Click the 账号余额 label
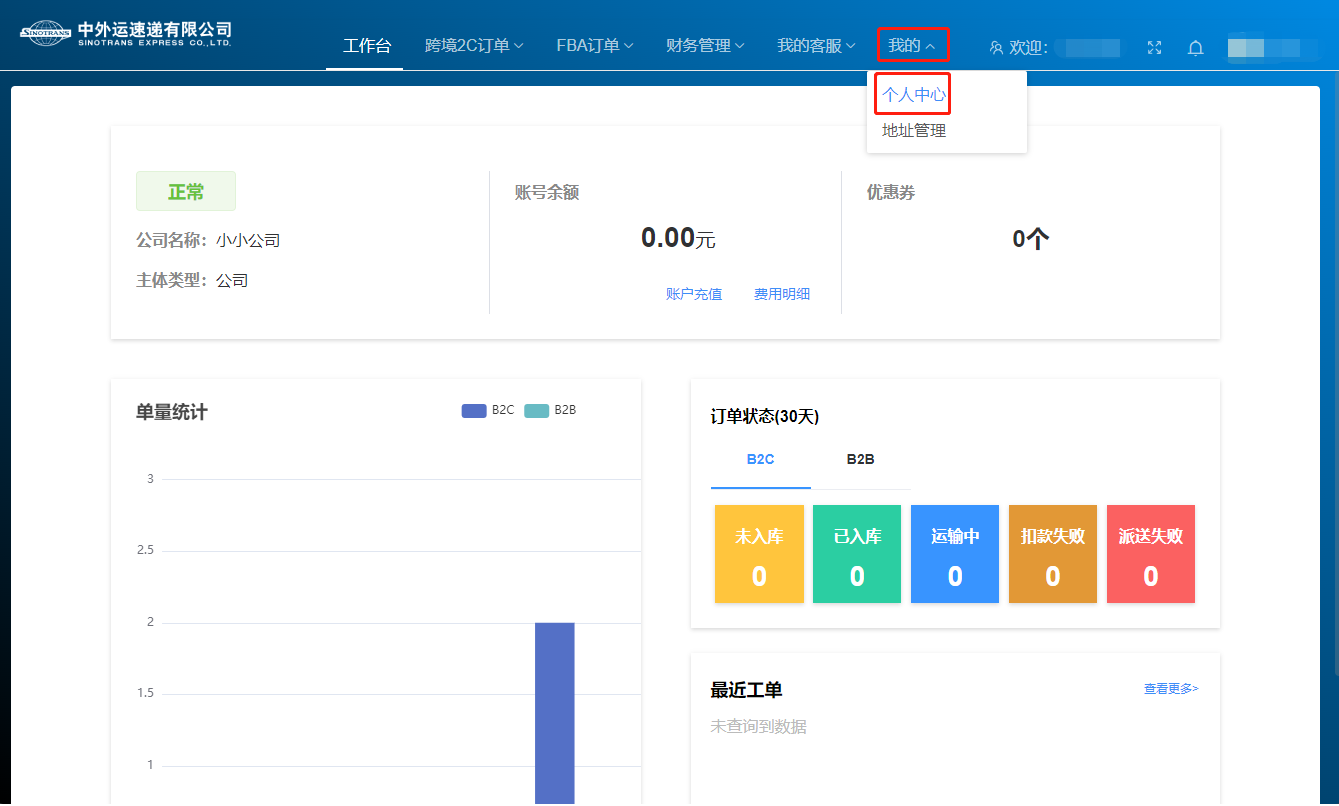 (547, 193)
